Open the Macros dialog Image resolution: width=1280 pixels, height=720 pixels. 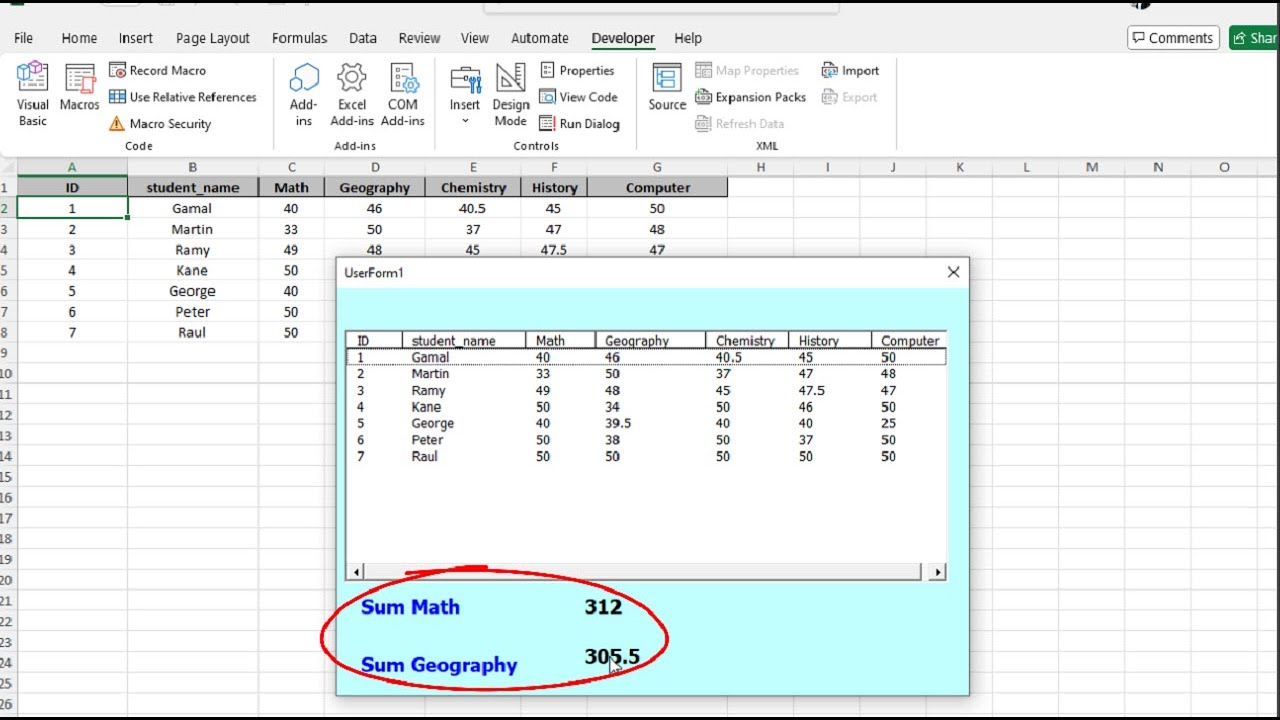(79, 88)
